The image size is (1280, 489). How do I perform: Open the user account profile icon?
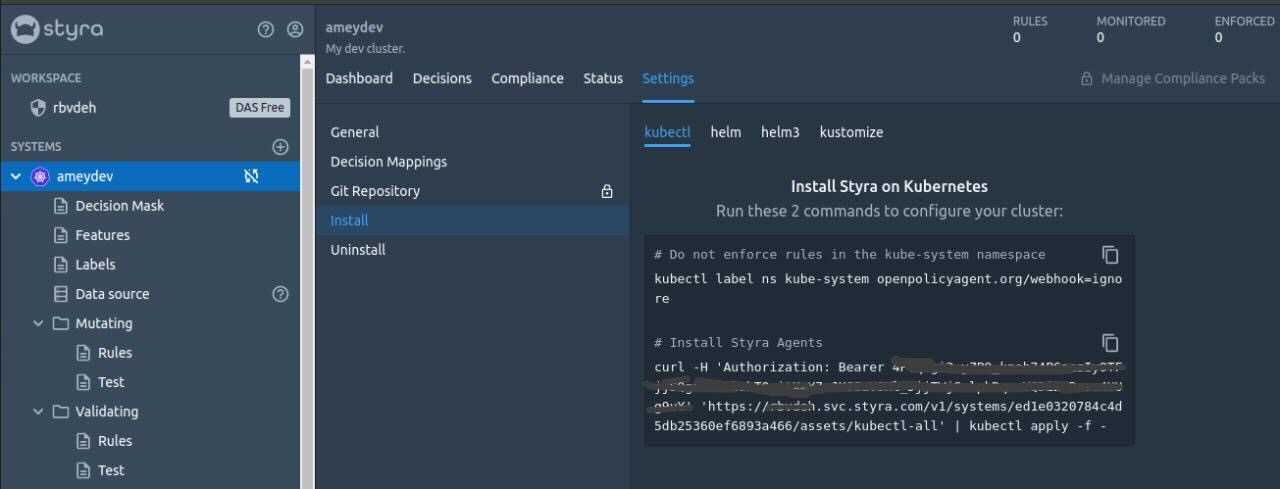pyautogui.click(x=295, y=30)
